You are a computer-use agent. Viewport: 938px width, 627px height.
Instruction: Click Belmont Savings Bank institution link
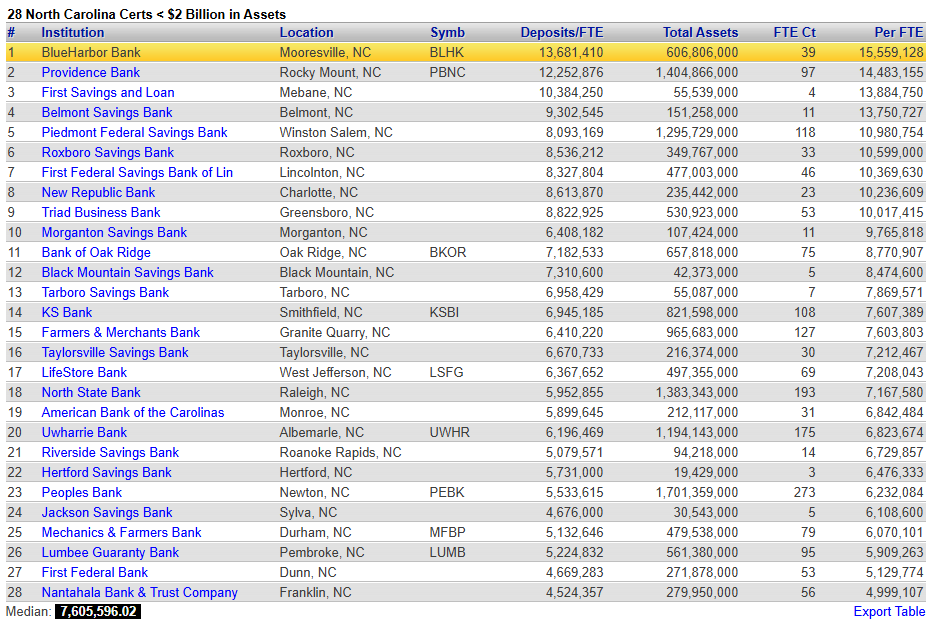pyautogui.click(x=106, y=112)
